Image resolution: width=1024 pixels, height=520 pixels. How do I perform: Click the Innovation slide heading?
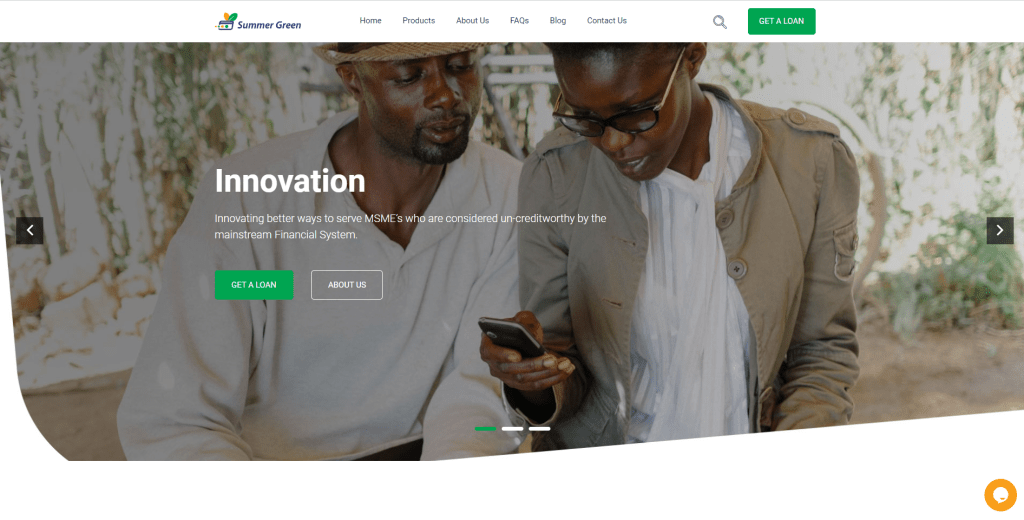[290, 181]
